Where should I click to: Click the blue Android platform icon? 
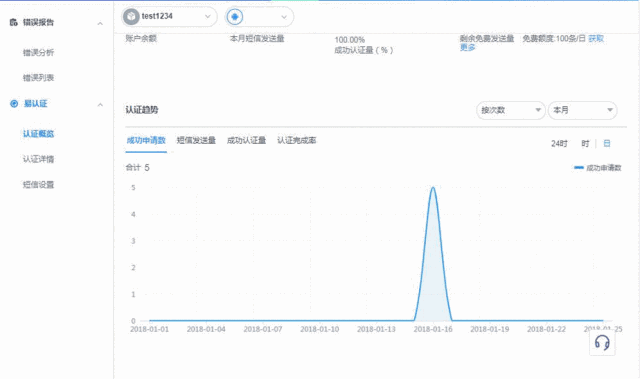pos(235,17)
